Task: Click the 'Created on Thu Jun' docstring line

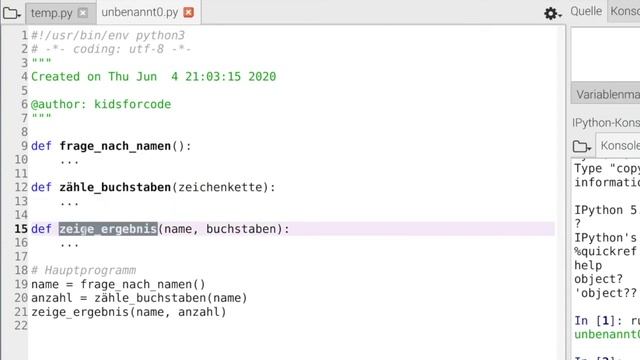Action: pos(153,77)
